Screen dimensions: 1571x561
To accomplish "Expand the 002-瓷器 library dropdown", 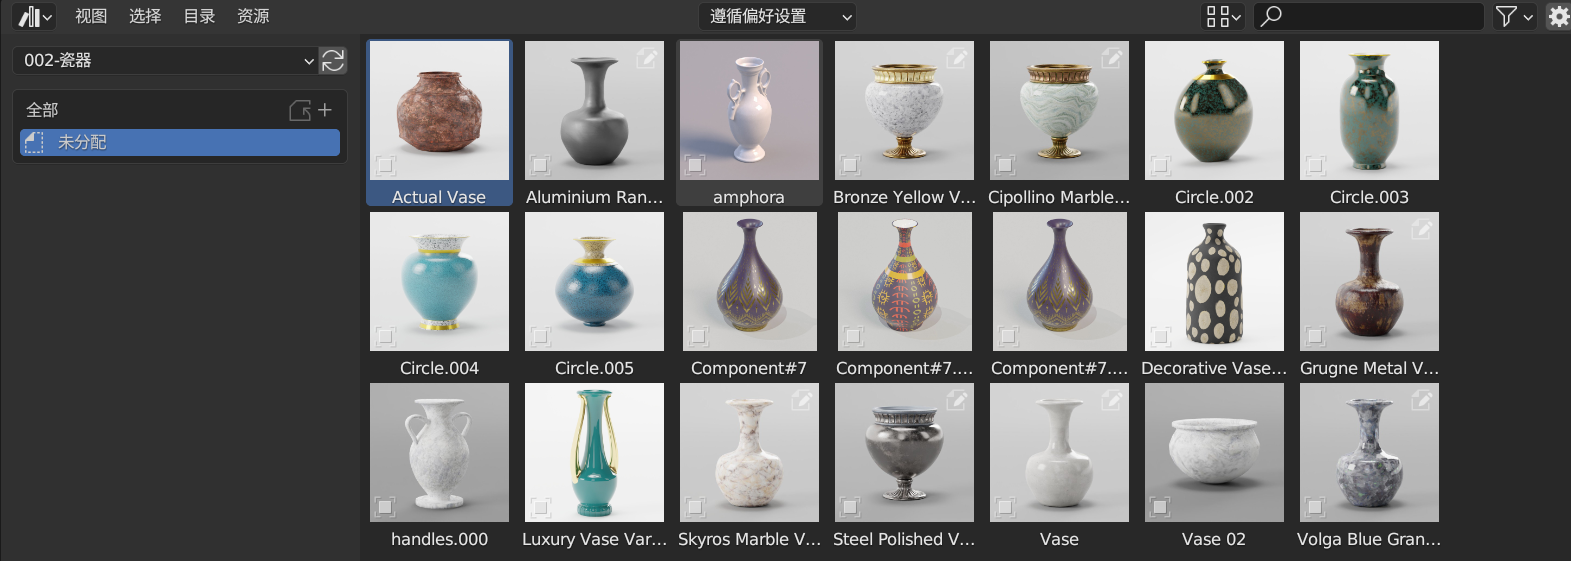I will (165, 60).
